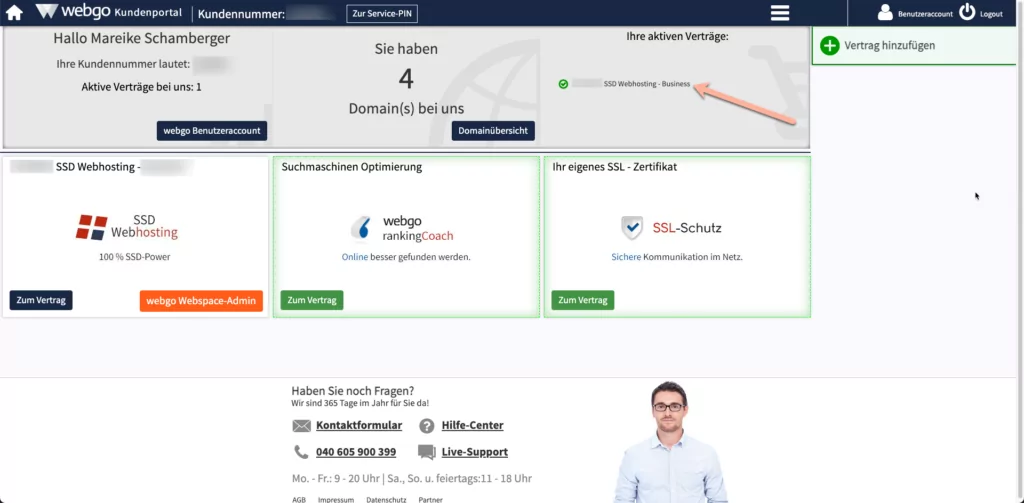Screen dimensions: 1024x503
Task: Click the Ihre aktiven Verträge heading
Action: point(677,37)
